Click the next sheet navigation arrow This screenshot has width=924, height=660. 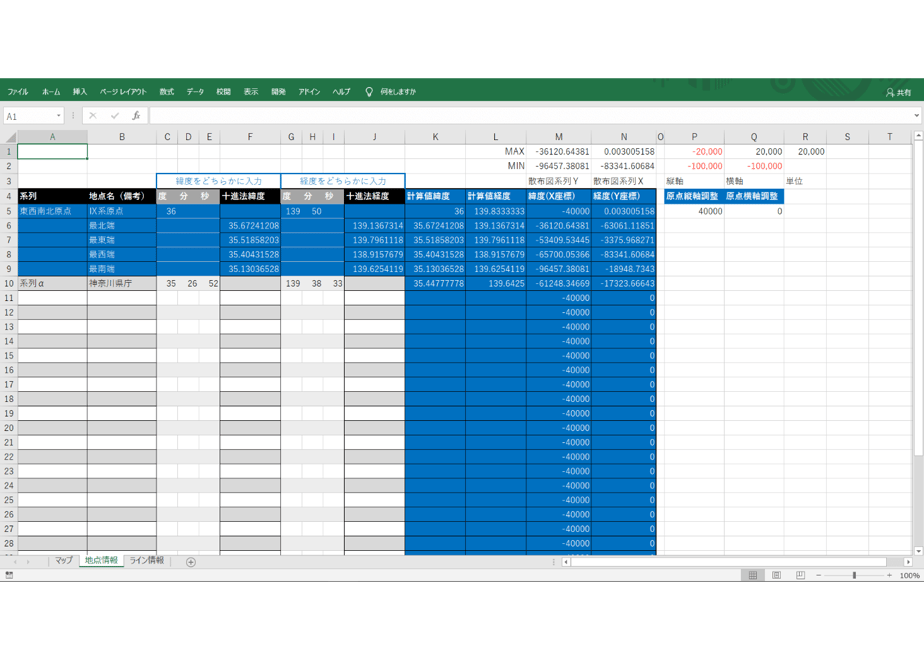pyautogui.click(x=28, y=562)
